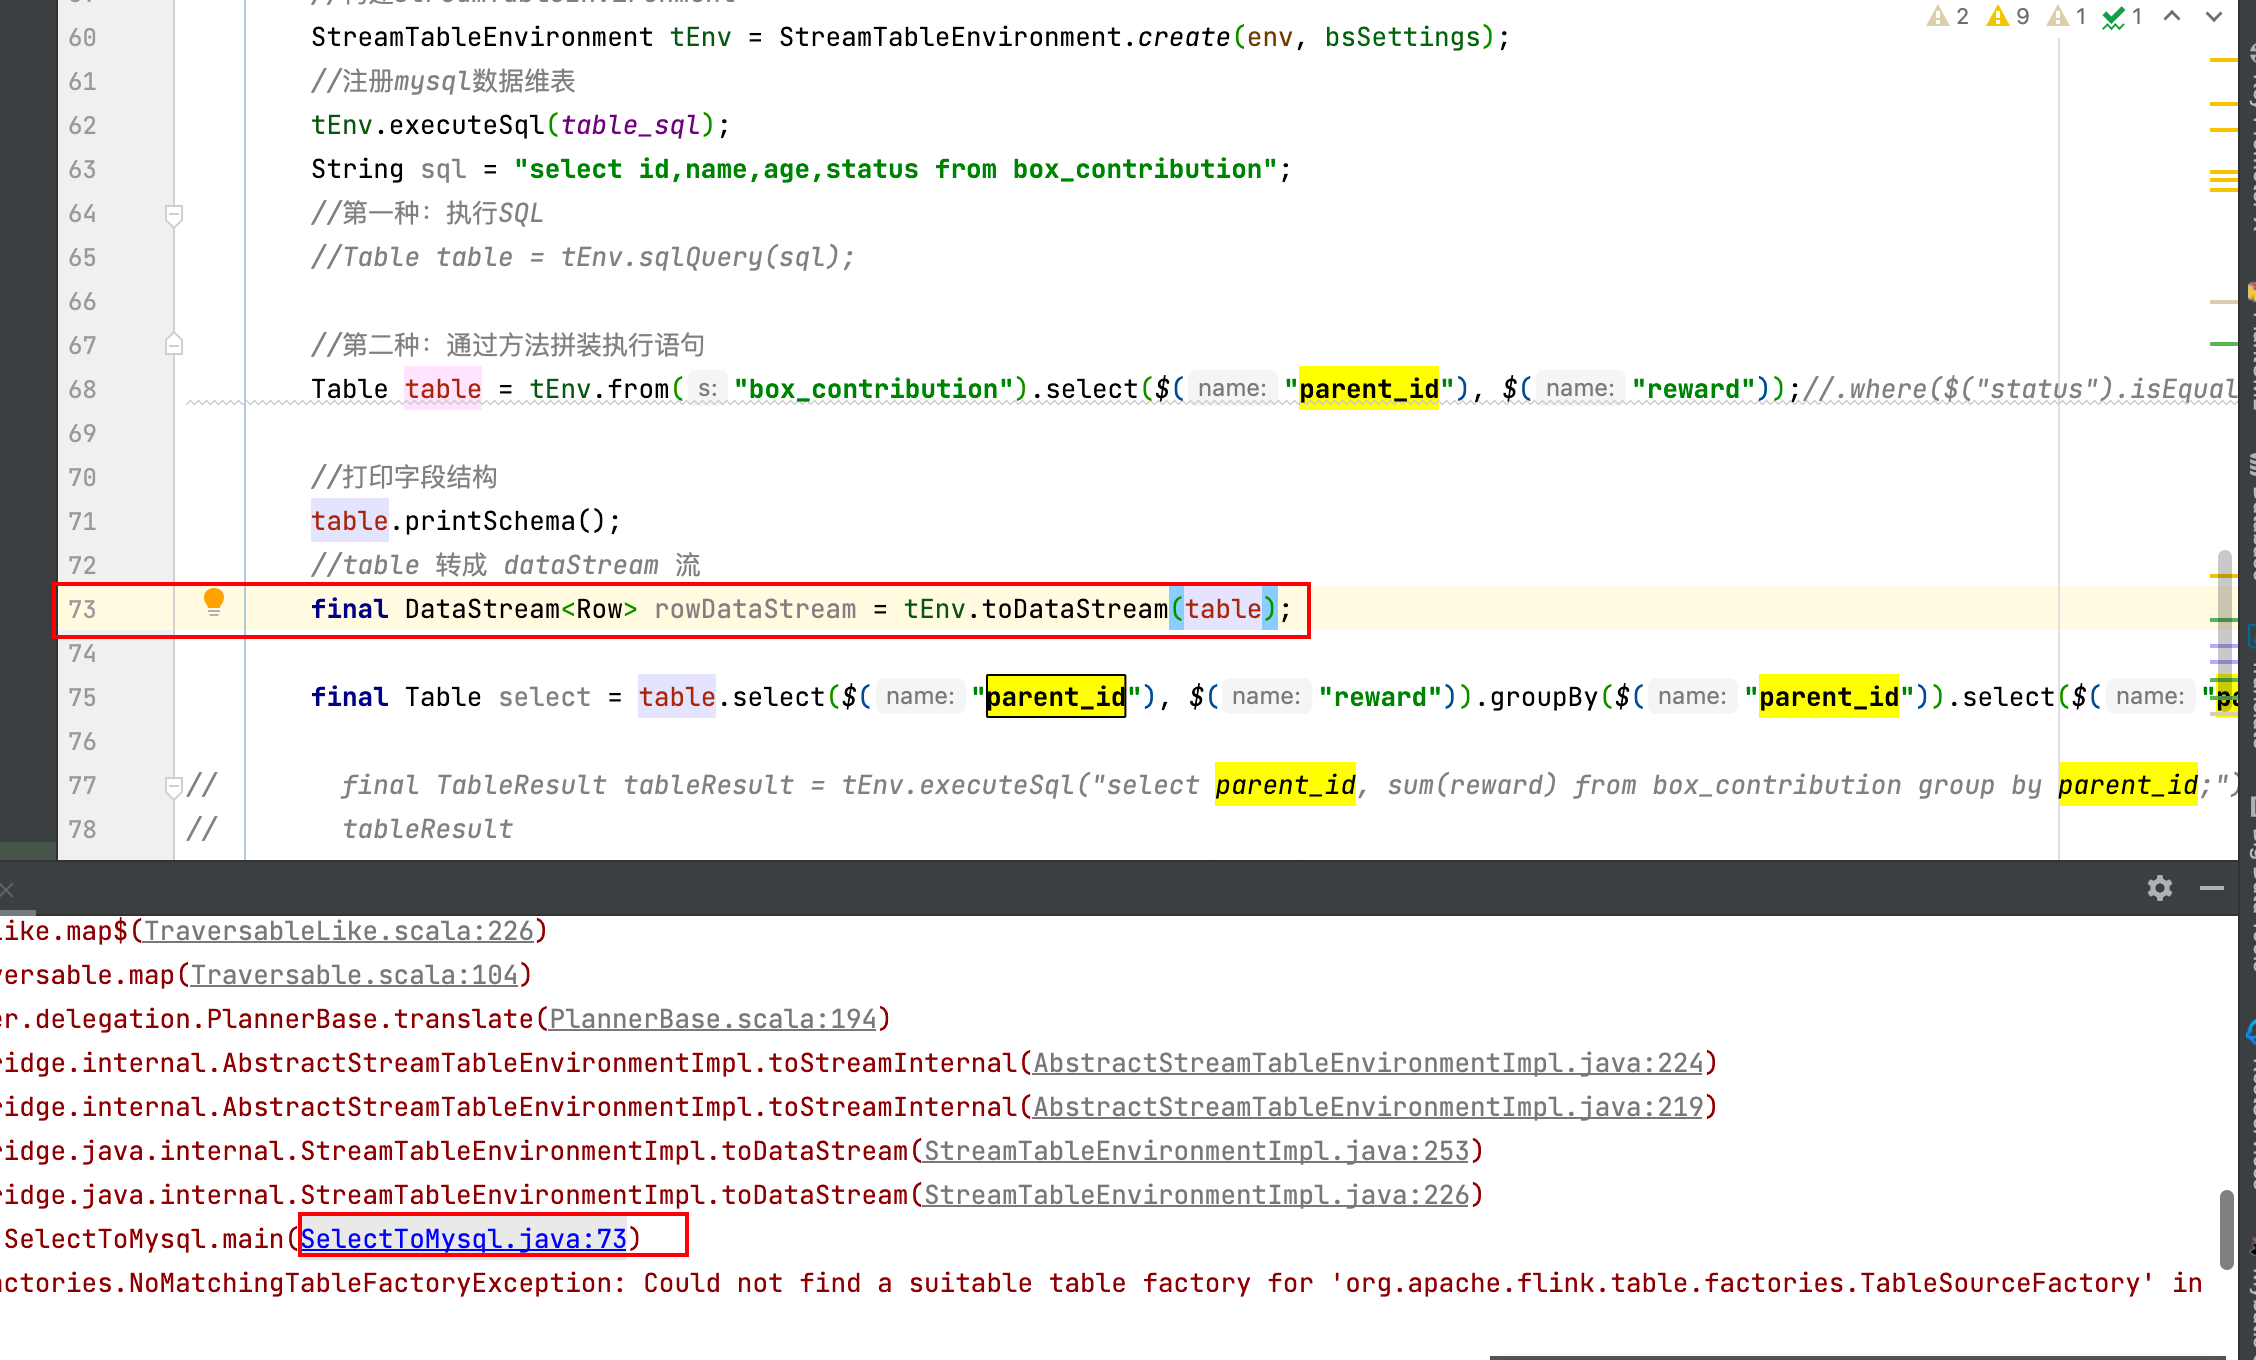Click the green checkmark typo indicator

[2113, 16]
